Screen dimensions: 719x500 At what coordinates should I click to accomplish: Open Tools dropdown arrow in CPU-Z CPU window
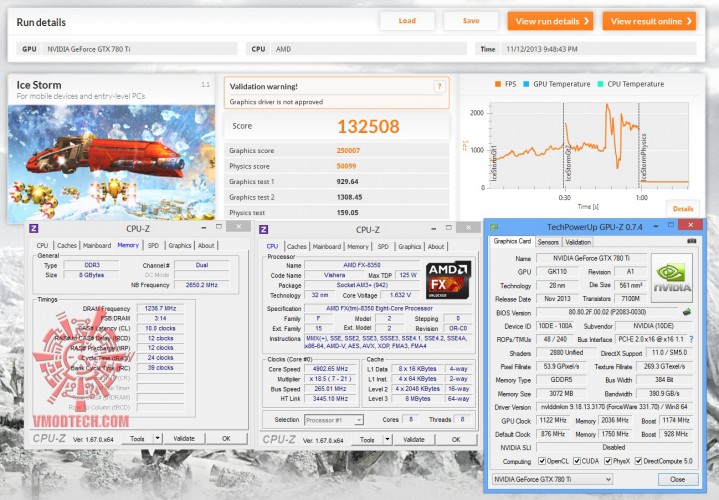click(387, 439)
